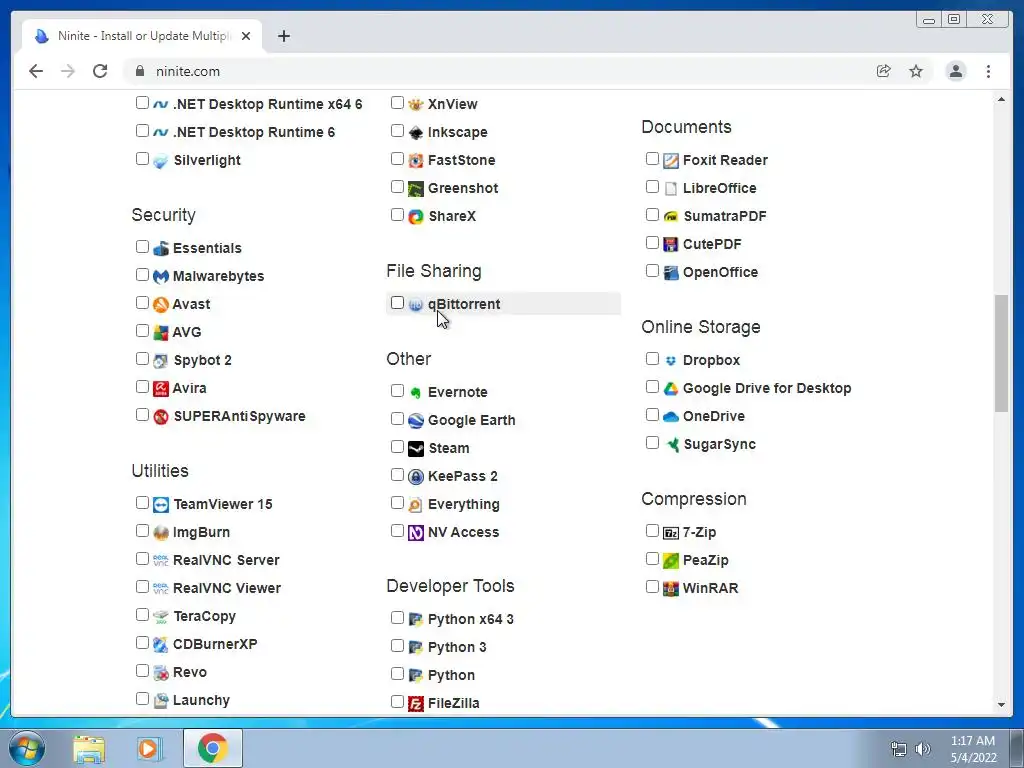Click the OneDrive cloud icon
The width and height of the screenshot is (1024, 768).
[x=671, y=417]
